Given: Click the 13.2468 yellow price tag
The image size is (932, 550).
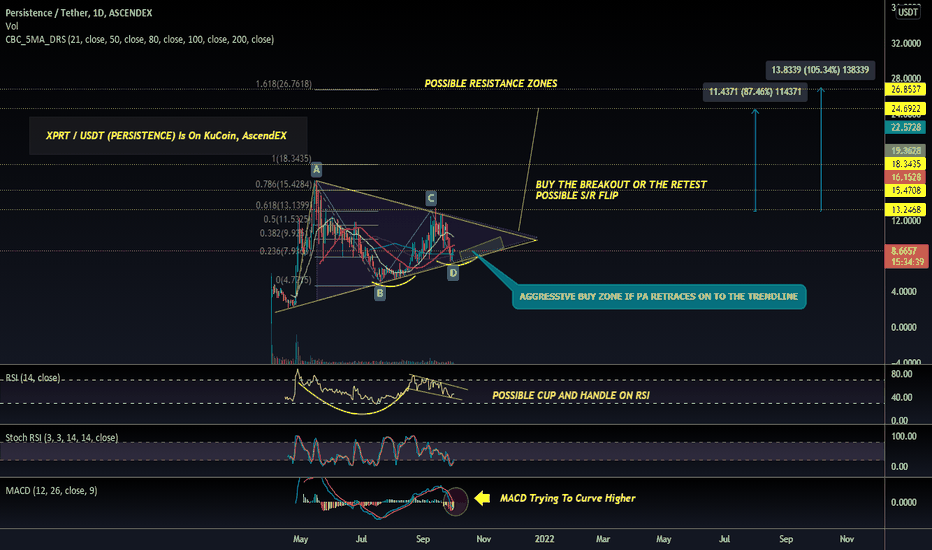Looking at the screenshot, I should (x=906, y=209).
